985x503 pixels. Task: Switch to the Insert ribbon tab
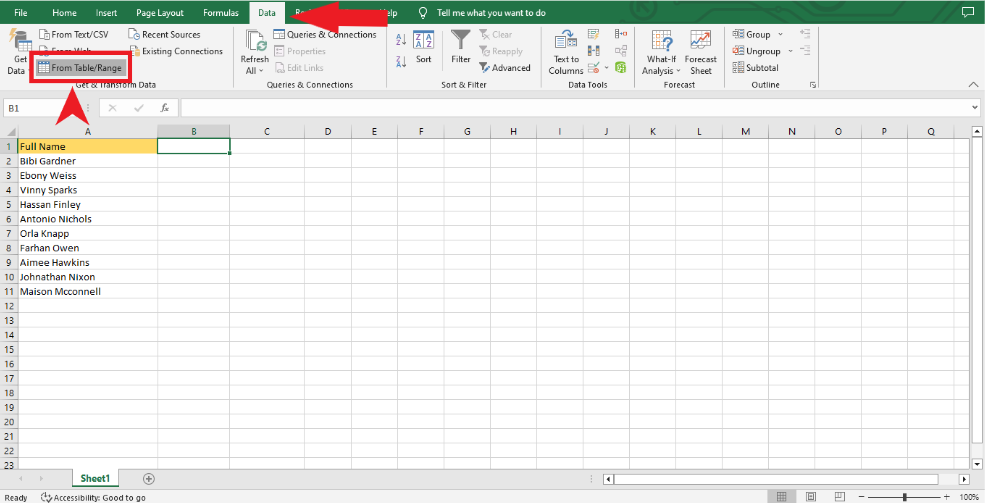coord(106,13)
